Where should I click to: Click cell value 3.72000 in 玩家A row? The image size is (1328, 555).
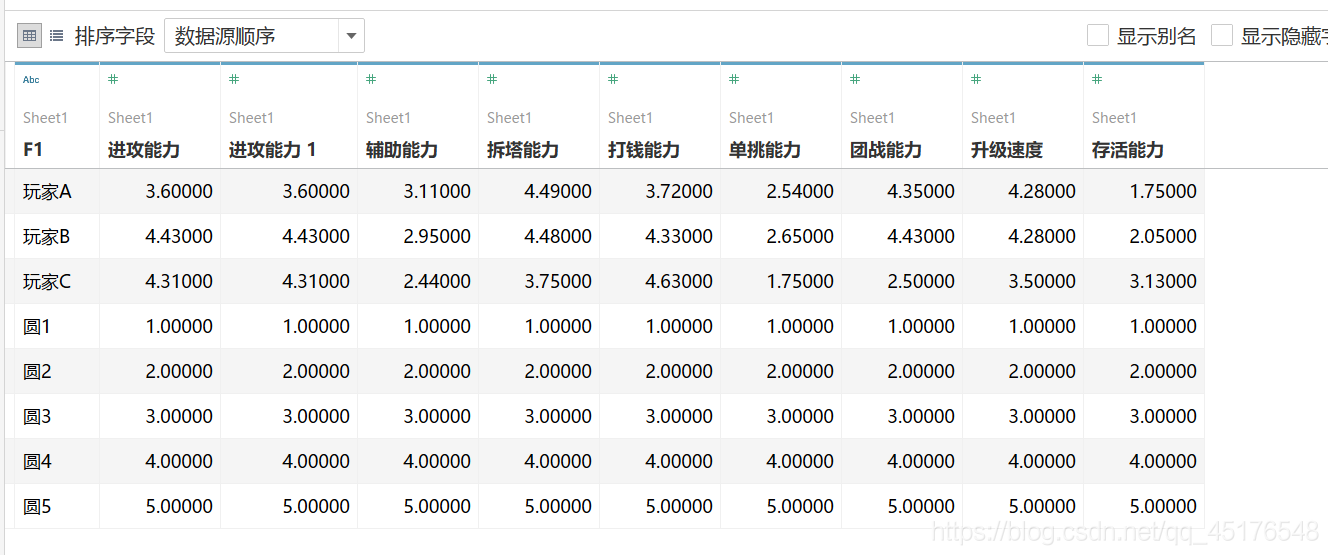pyautogui.click(x=679, y=191)
